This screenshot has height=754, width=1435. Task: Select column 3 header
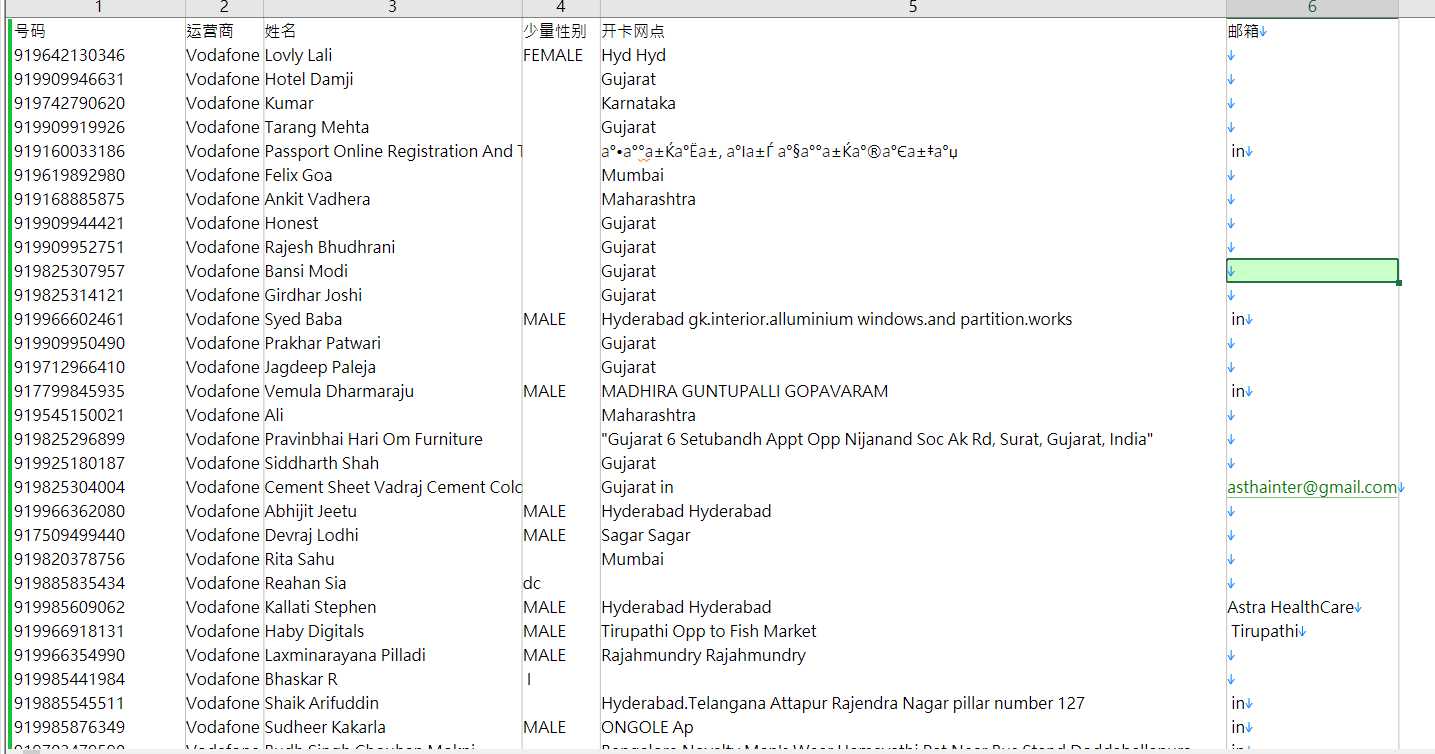(x=392, y=8)
